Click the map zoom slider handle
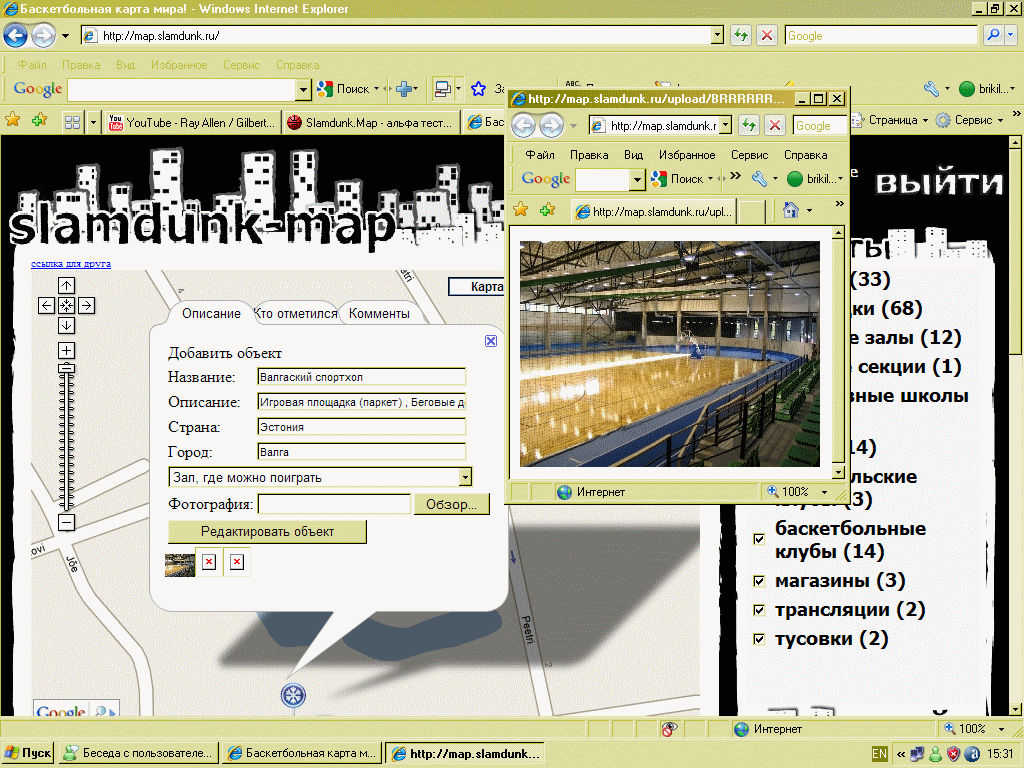This screenshot has width=1024, height=768. tap(66, 369)
